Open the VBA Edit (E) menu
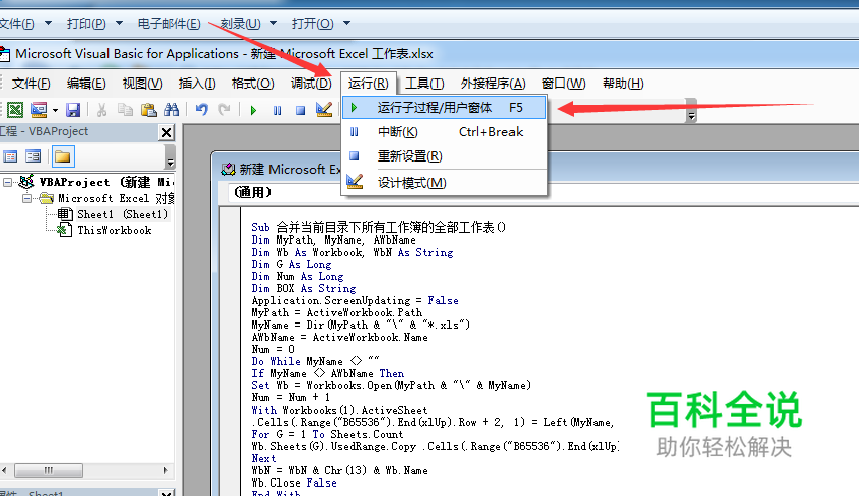859x496 pixels. [x=86, y=83]
